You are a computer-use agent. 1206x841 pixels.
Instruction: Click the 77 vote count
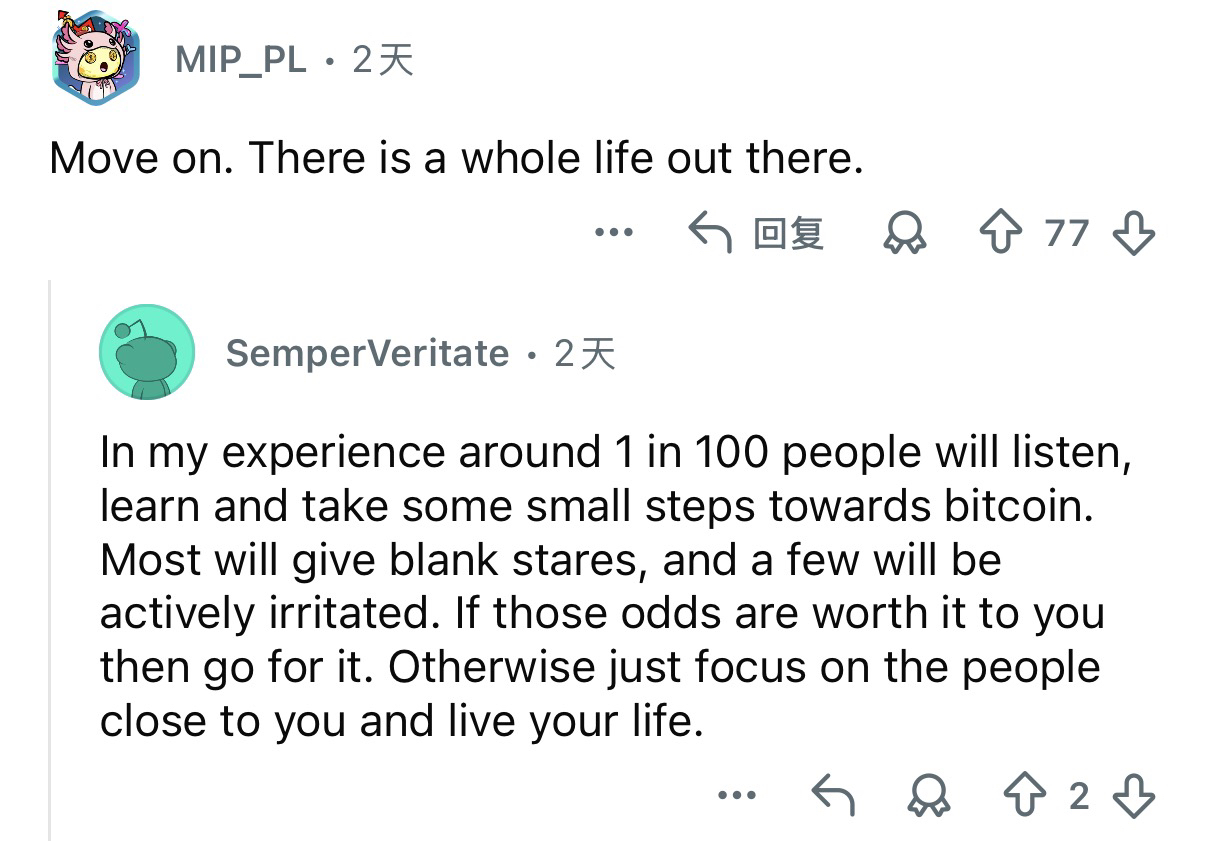pos(1066,233)
